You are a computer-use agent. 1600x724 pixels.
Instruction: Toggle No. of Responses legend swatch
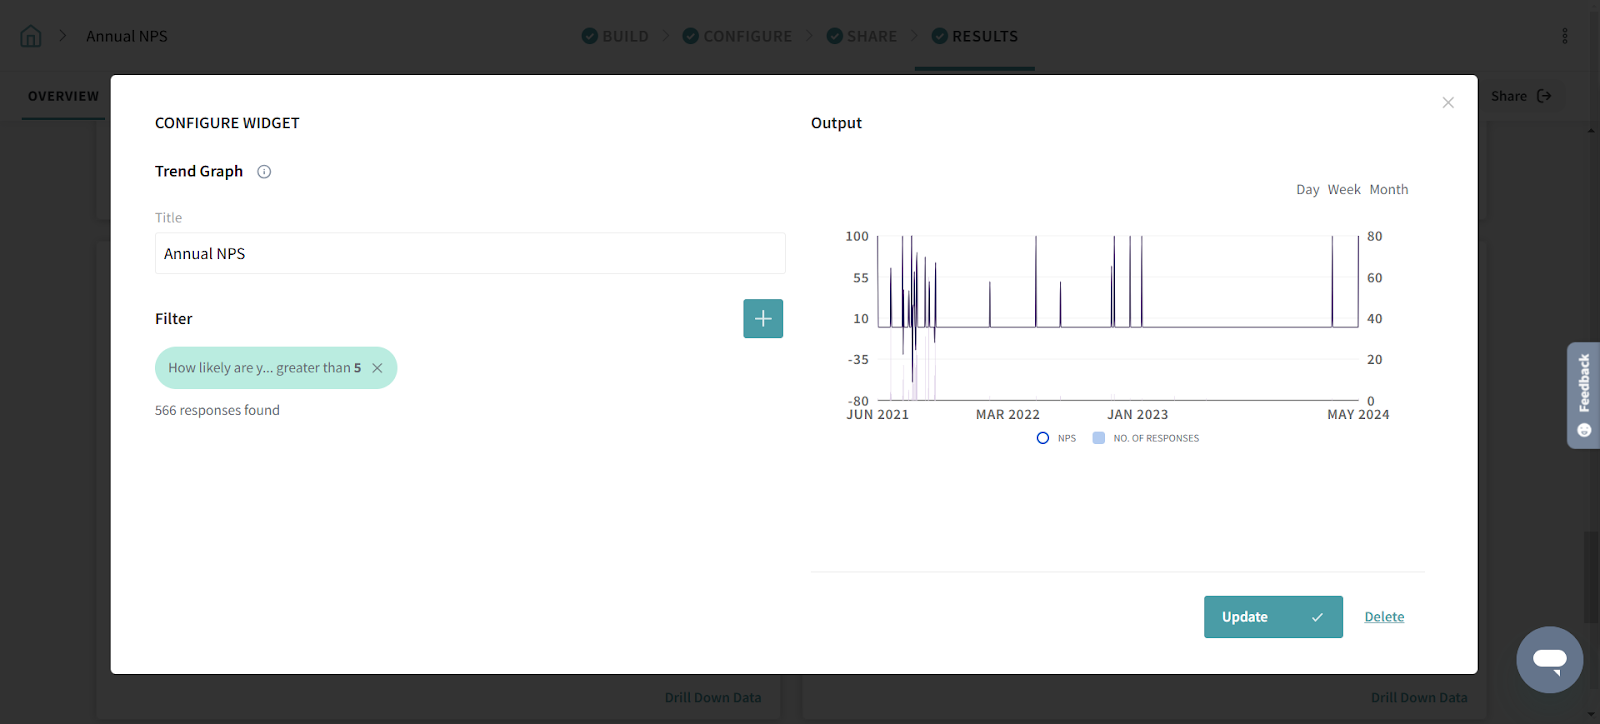coord(1099,438)
